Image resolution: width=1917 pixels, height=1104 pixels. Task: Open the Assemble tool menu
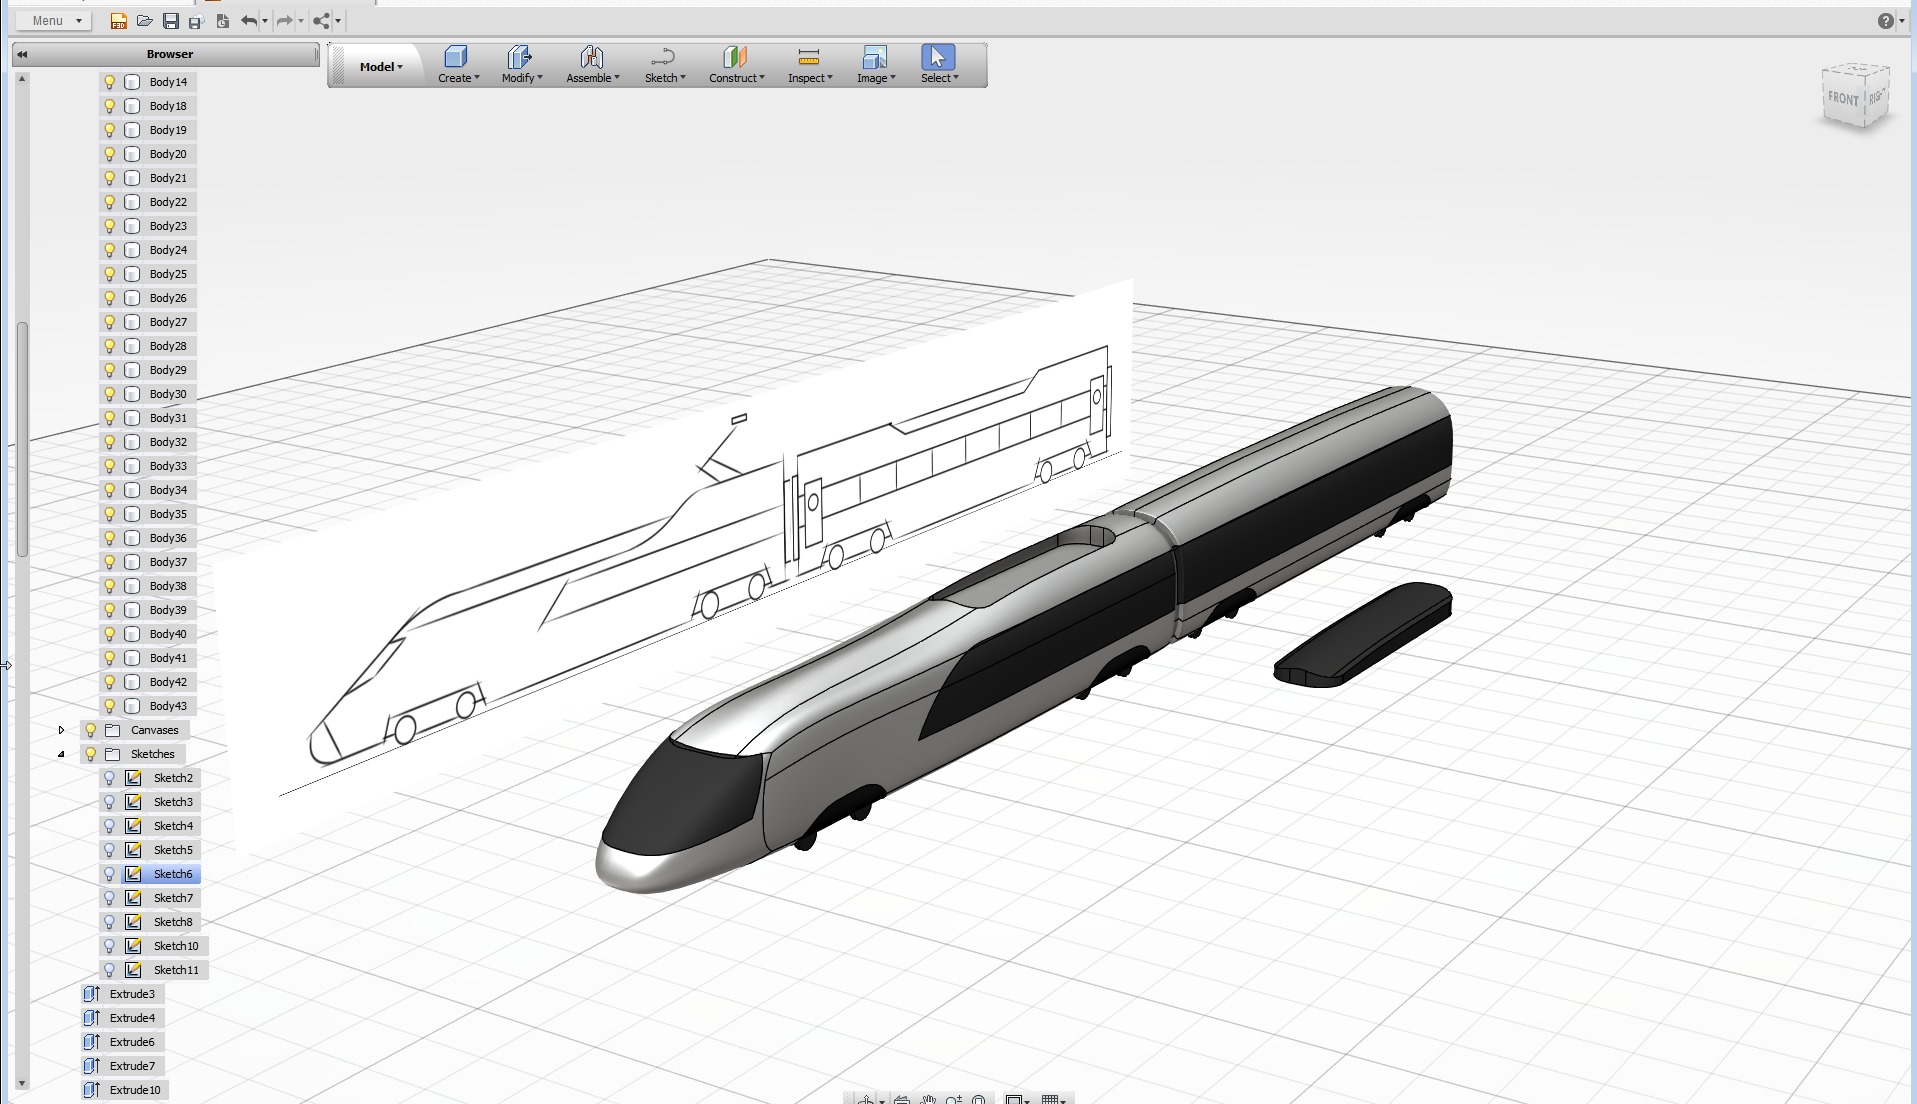tap(591, 64)
